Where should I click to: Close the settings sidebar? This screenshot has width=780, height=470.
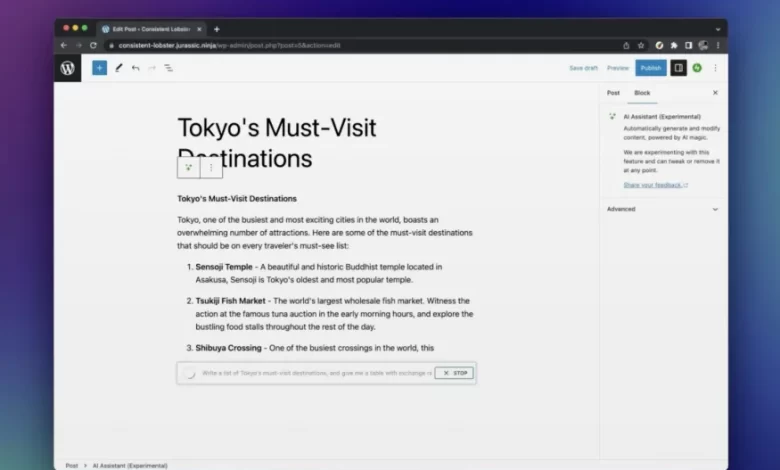715,93
